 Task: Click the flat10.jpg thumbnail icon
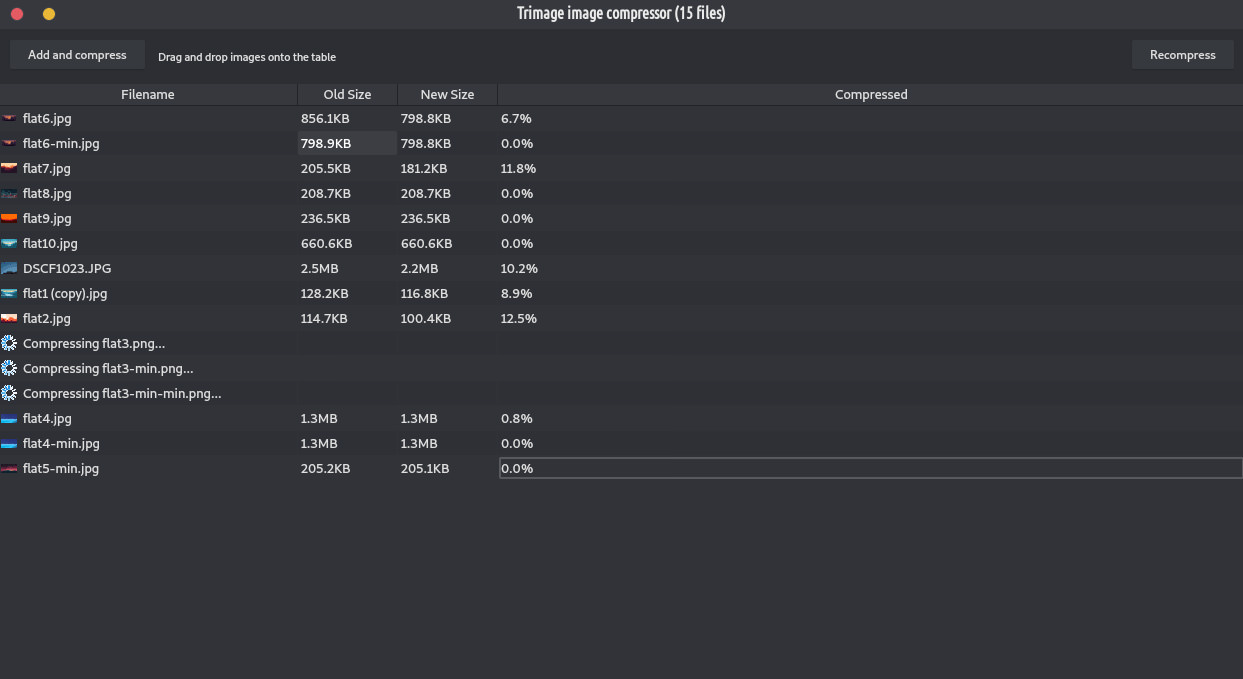[x=9, y=243]
